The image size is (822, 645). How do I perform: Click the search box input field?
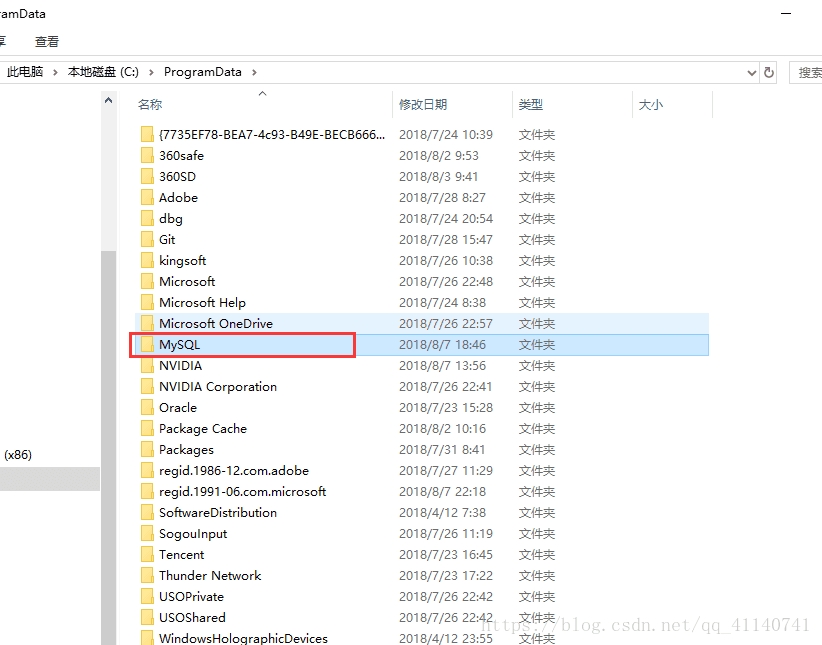[807, 72]
